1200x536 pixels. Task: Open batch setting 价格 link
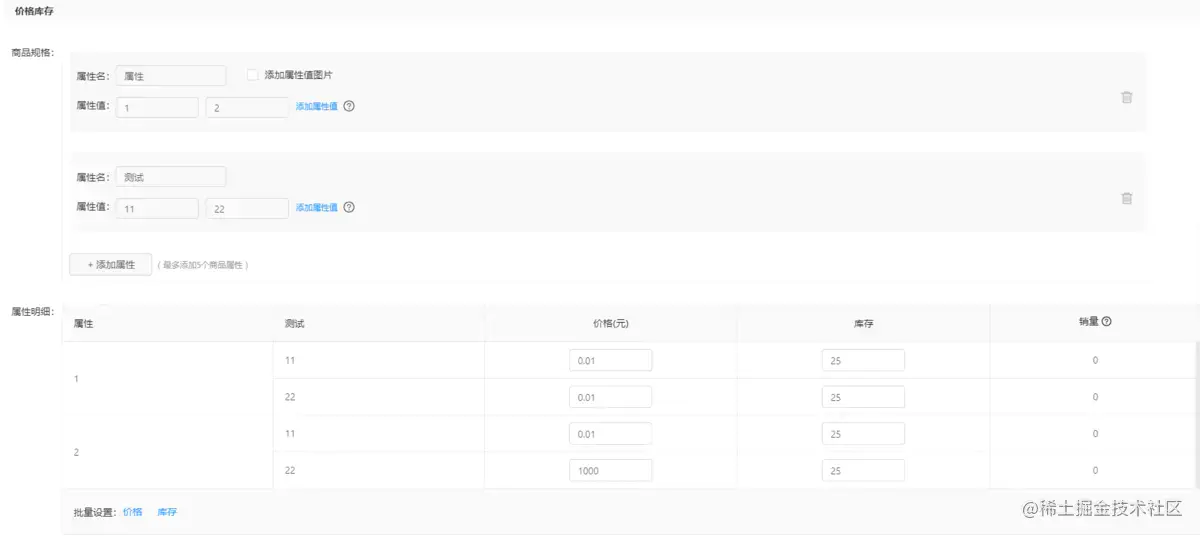coord(133,512)
